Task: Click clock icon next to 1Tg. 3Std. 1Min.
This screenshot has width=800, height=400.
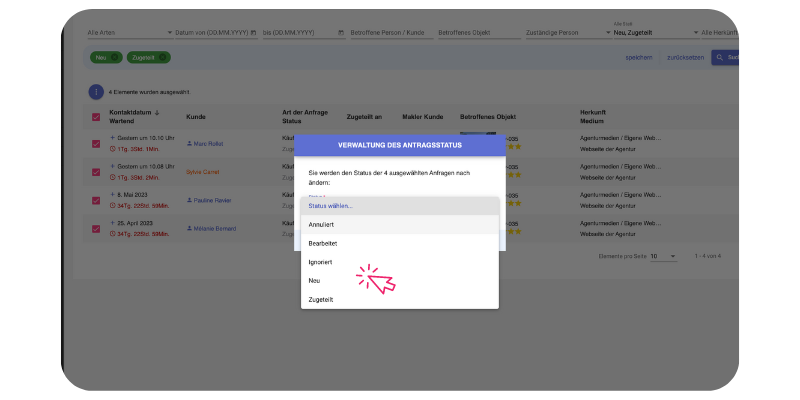Action: pyautogui.click(x=113, y=149)
